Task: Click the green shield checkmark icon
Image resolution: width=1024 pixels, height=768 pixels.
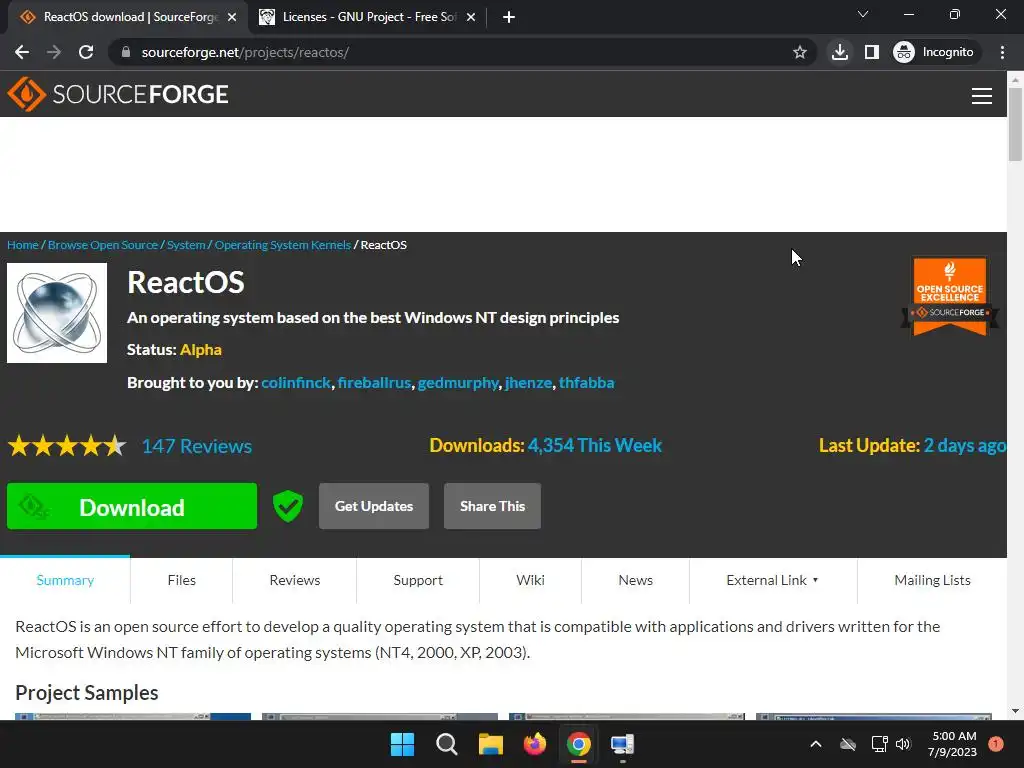Action: 287,506
